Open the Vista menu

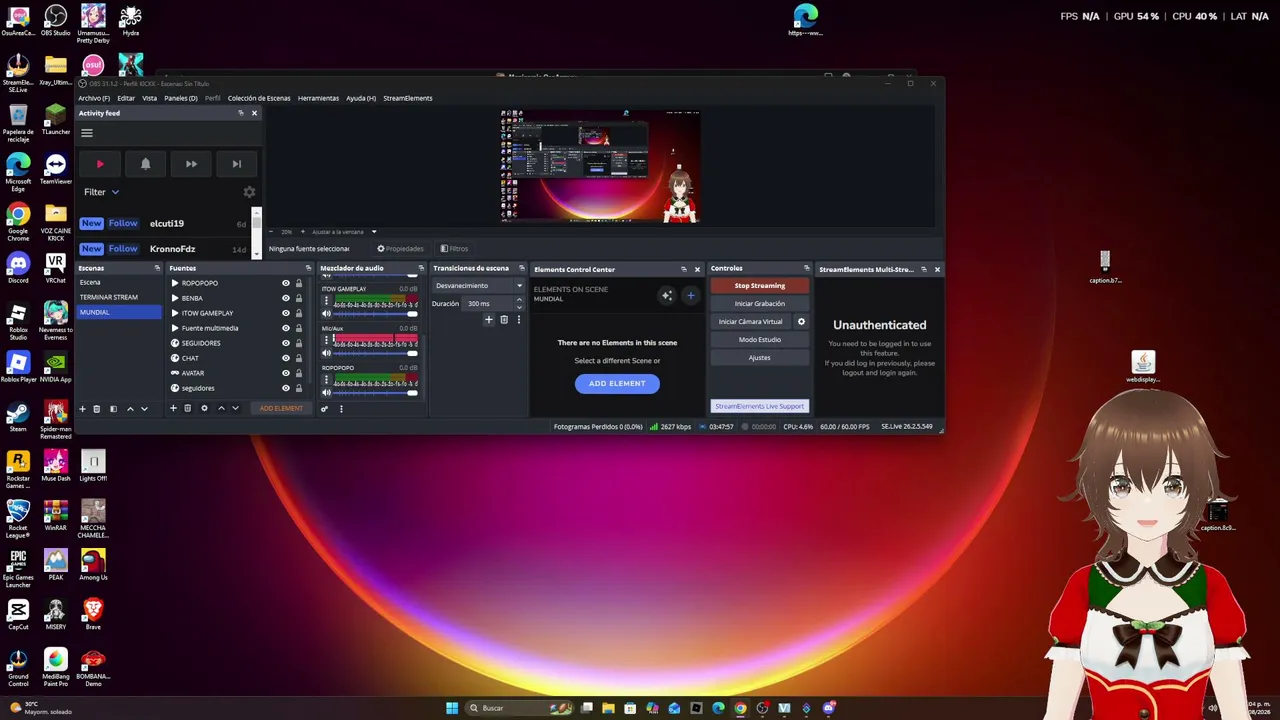150,98
